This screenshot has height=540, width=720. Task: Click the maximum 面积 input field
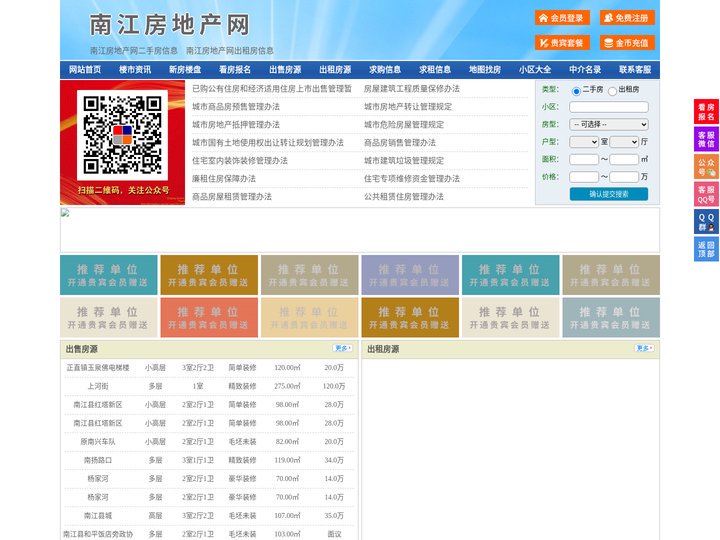tap(624, 159)
